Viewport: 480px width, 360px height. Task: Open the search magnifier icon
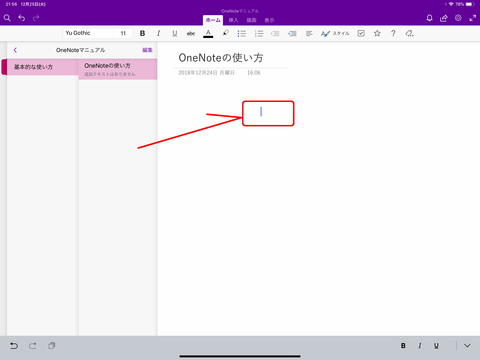coord(7,18)
